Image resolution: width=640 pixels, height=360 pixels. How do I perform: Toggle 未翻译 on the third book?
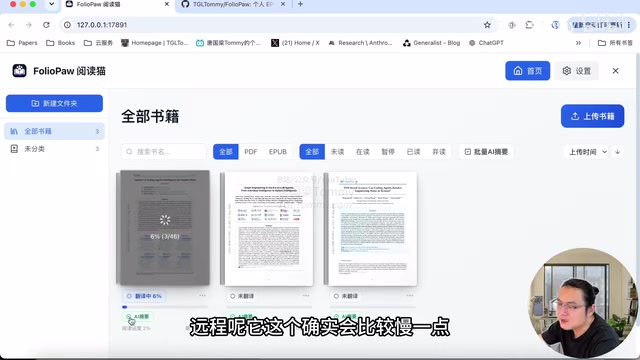[346, 296]
